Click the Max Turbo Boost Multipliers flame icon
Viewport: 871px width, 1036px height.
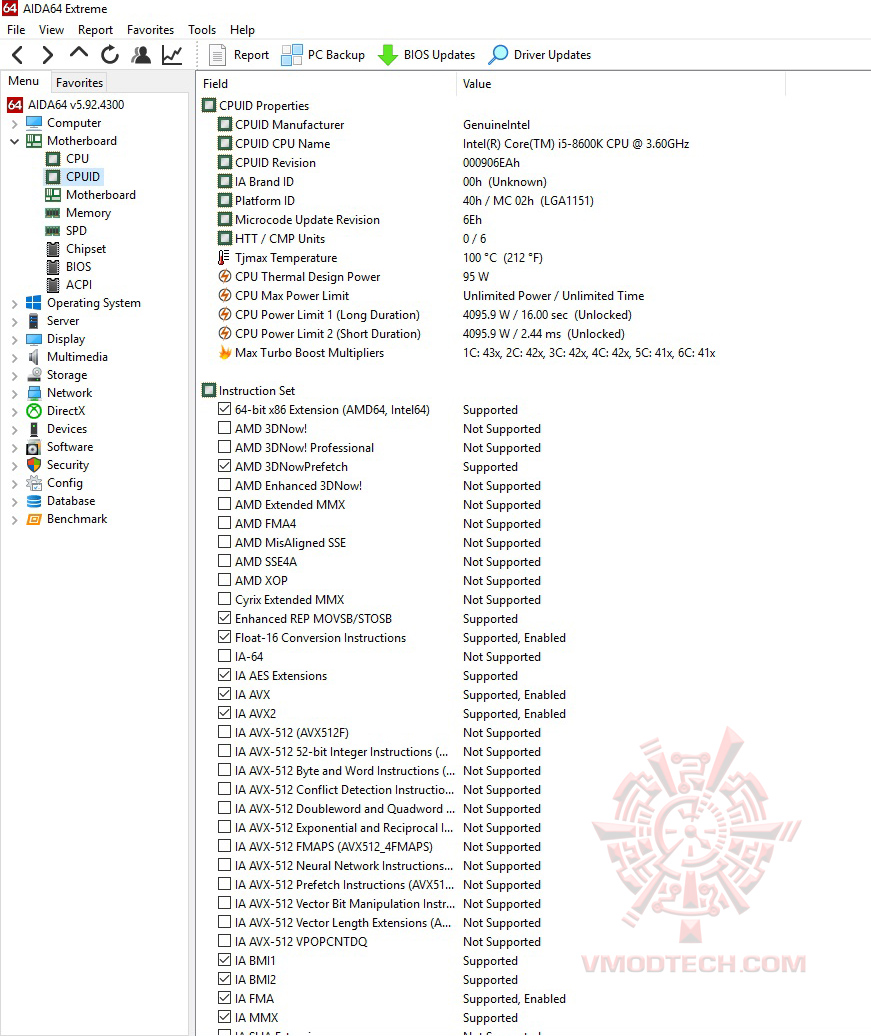(225, 353)
